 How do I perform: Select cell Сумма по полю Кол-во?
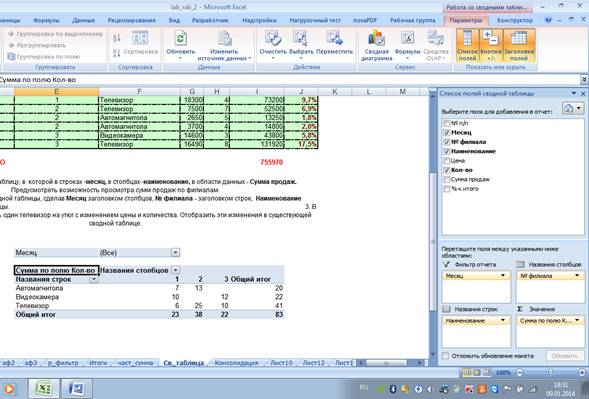pos(56,270)
